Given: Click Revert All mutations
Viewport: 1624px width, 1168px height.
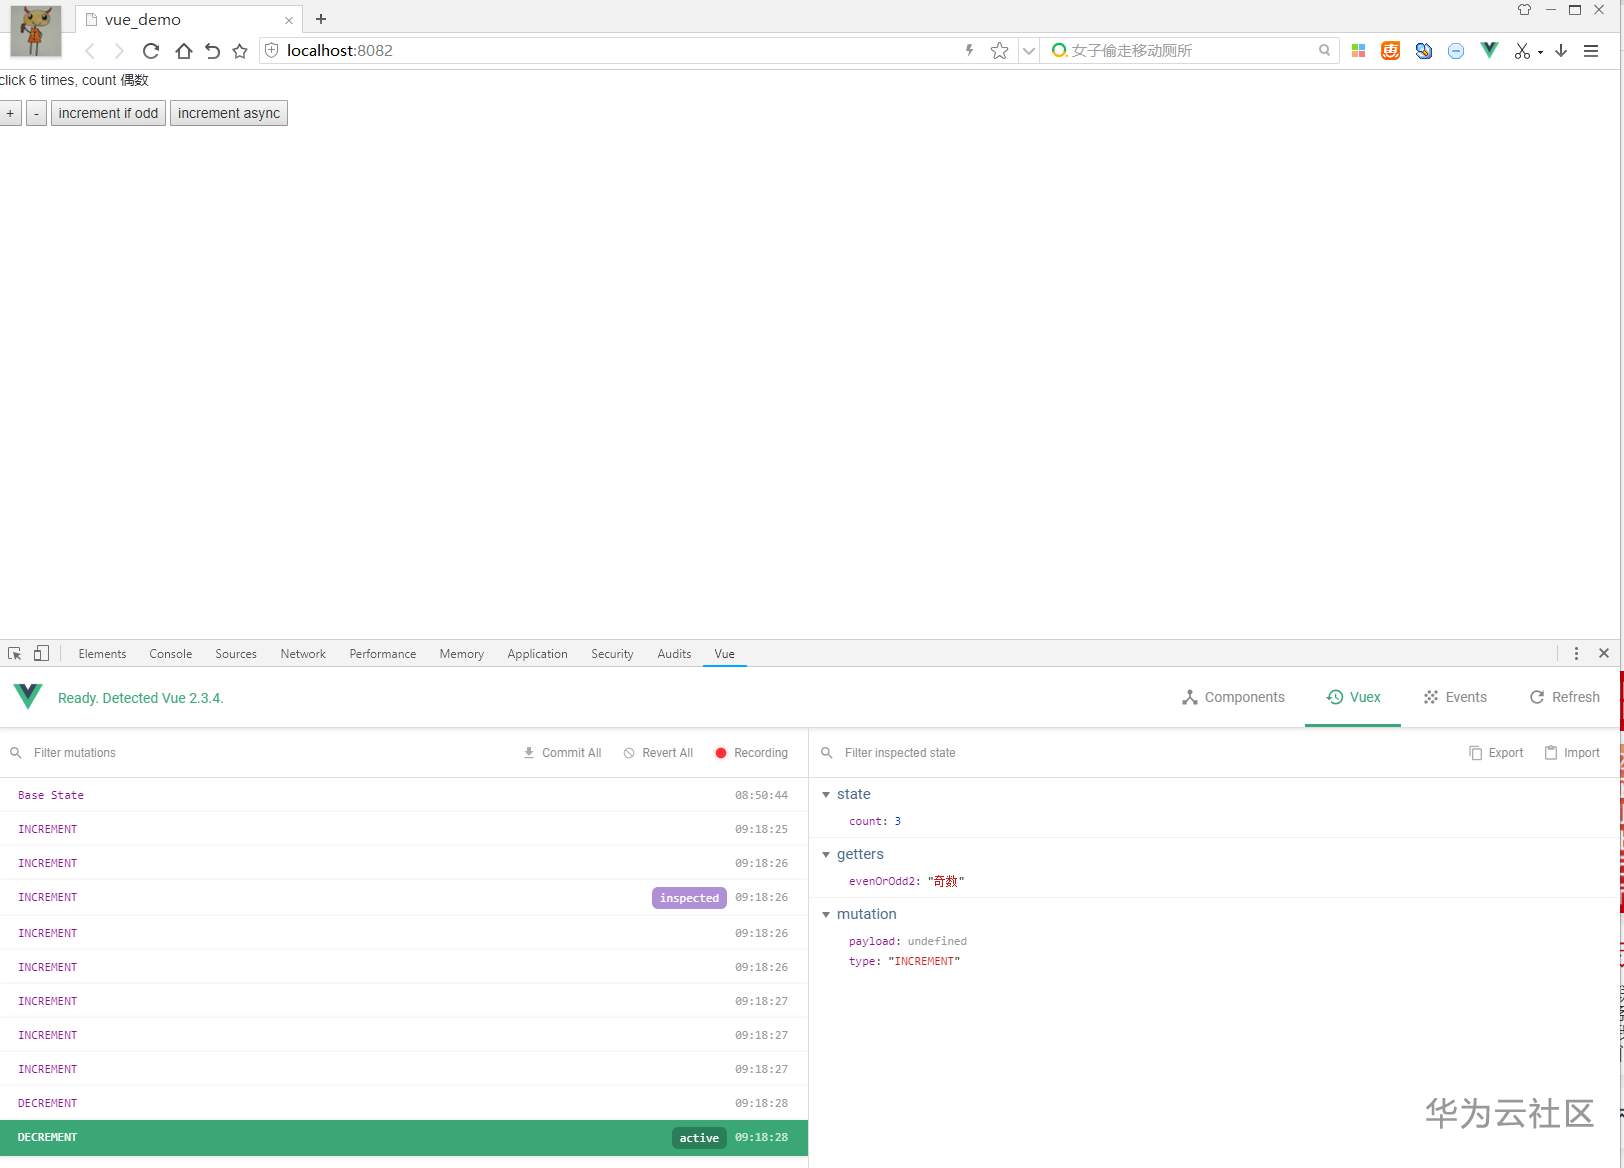Looking at the screenshot, I should coord(658,753).
